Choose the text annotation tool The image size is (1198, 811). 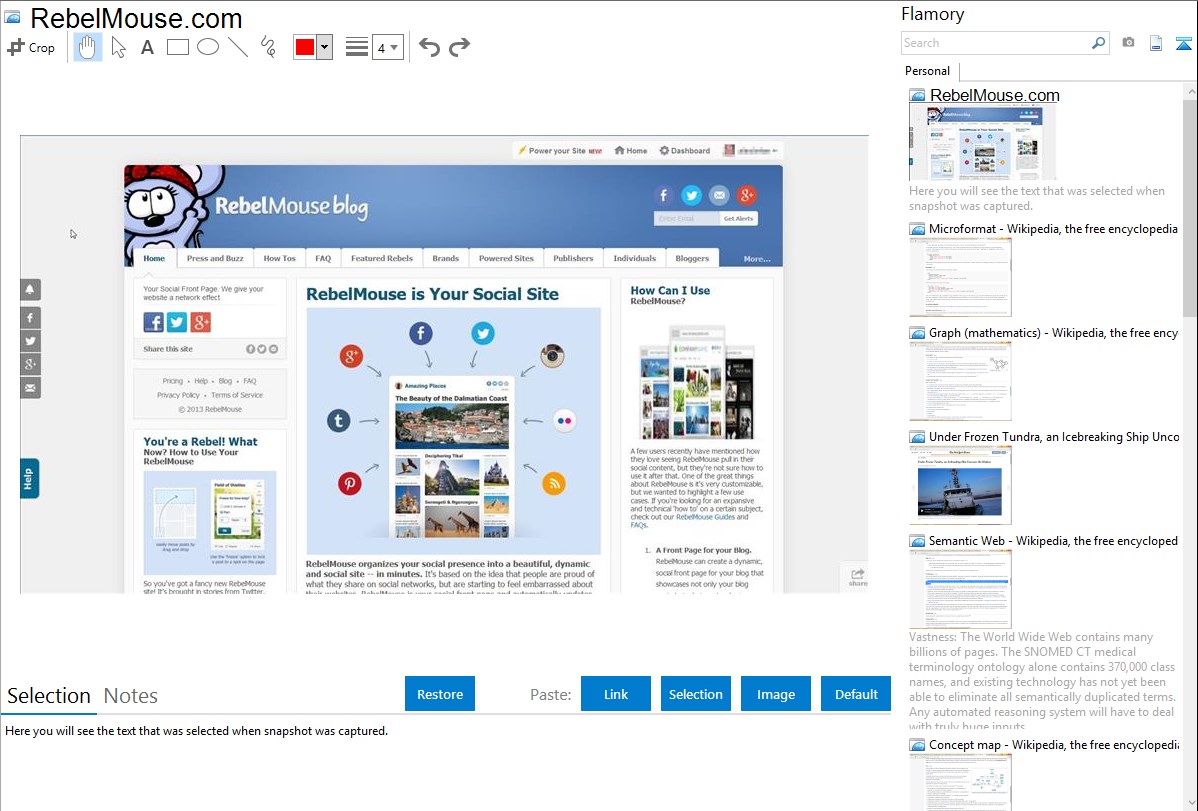pos(147,47)
